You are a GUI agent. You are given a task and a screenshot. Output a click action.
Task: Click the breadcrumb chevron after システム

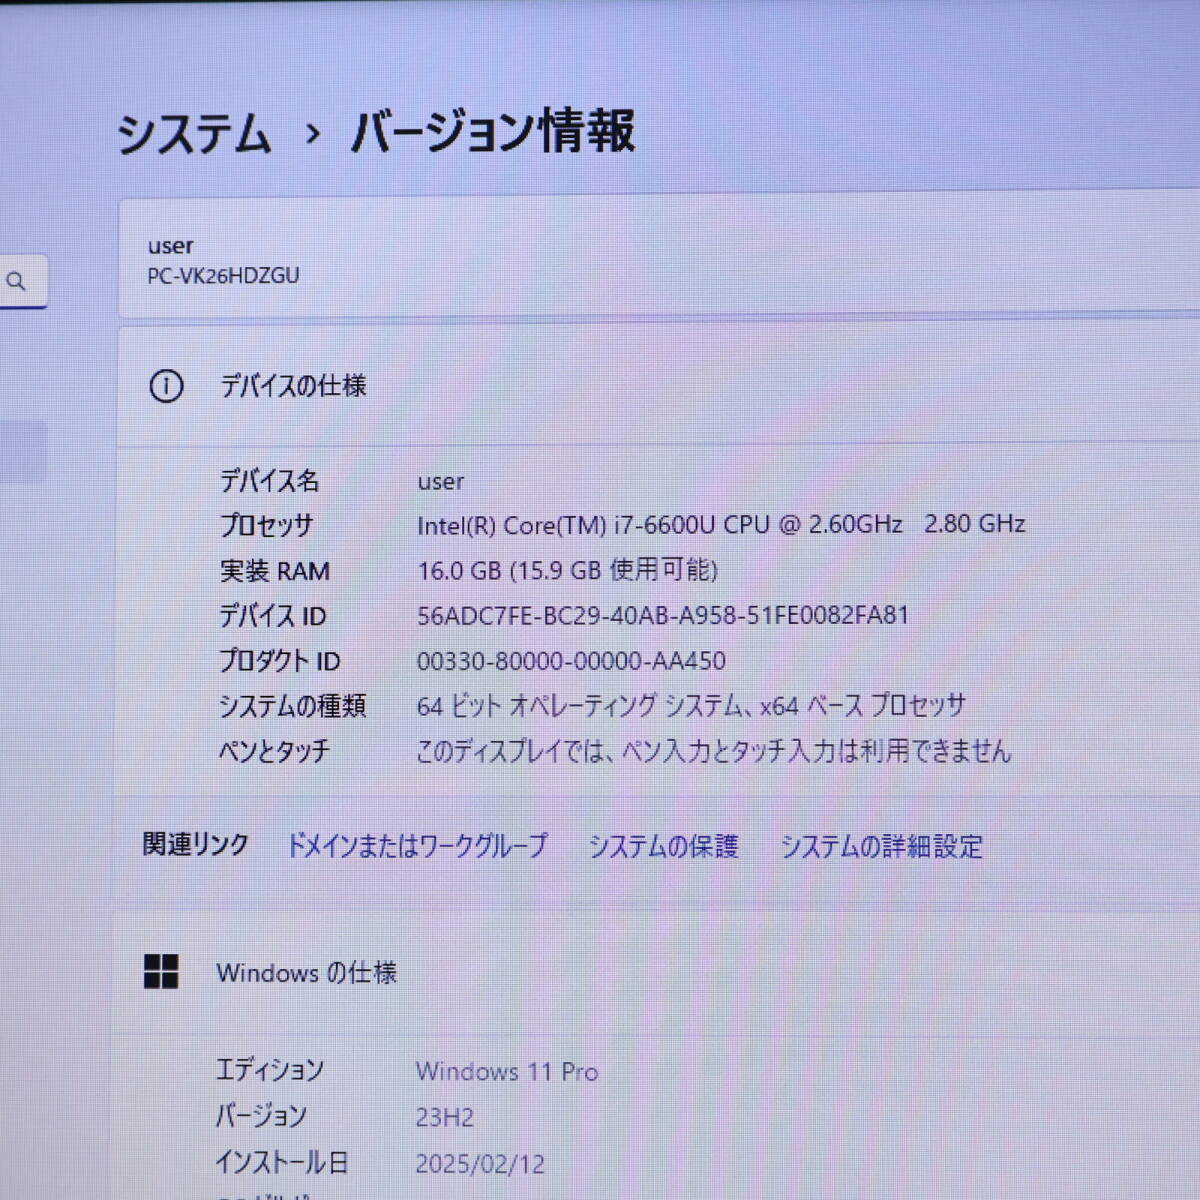coord(312,134)
